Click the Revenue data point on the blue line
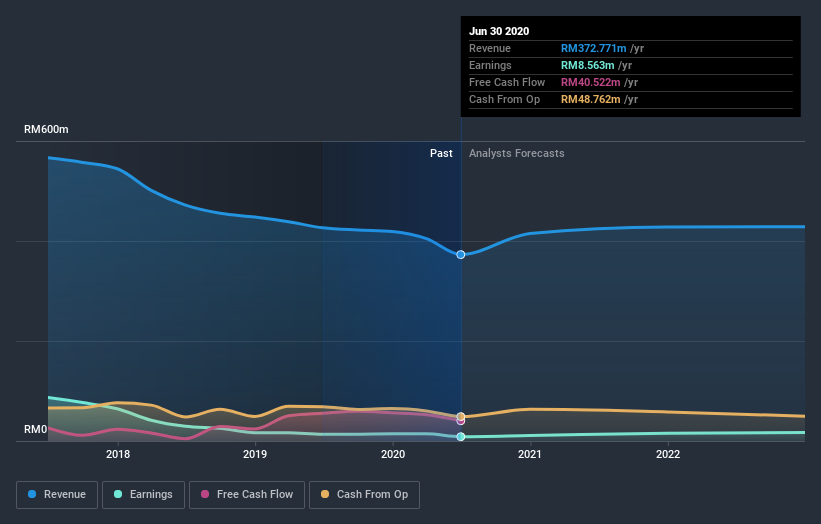Viewport: 821px width, 524px height. point(461,254)
